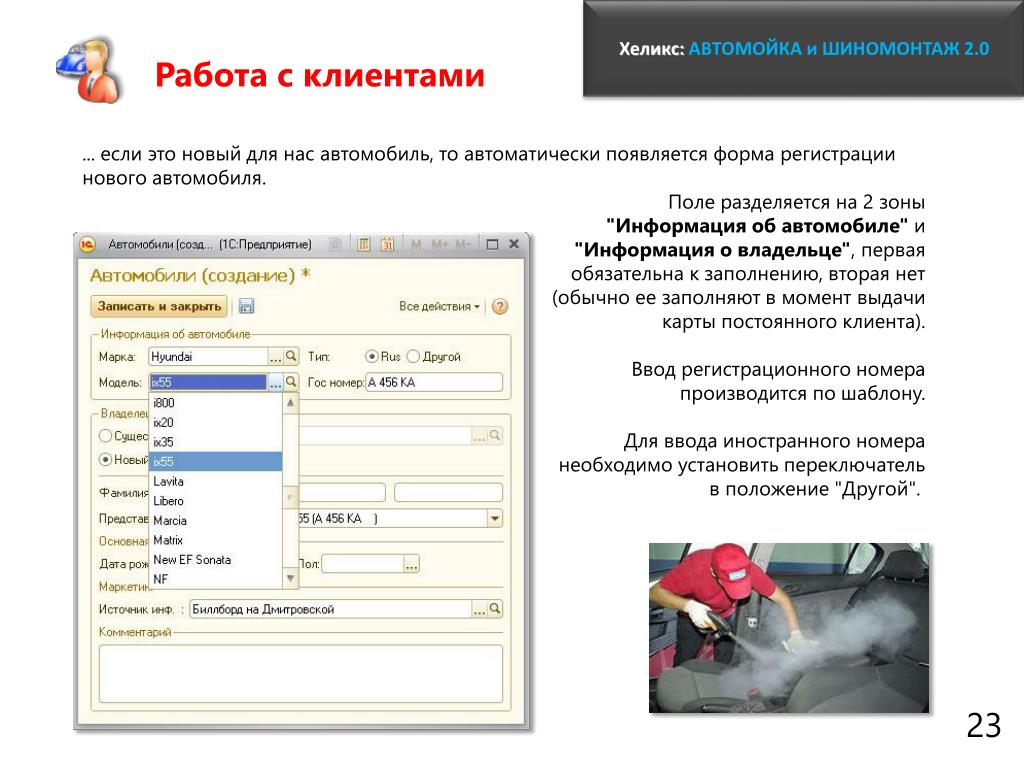This screenshot has height=768, width=1024.
Task: Select i800 in model list
Action: pyautogui.click(x=216, y=403)
